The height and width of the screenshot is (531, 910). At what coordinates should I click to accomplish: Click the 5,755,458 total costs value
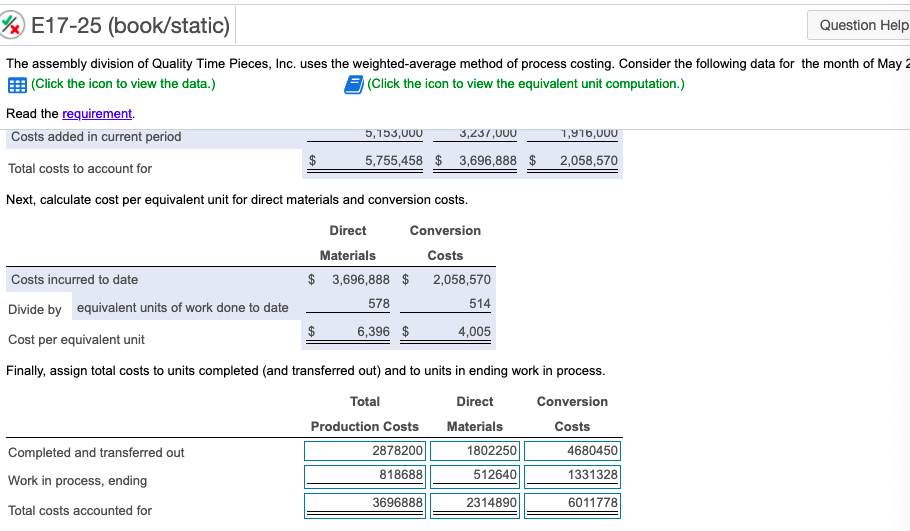[x=393, y=161]
